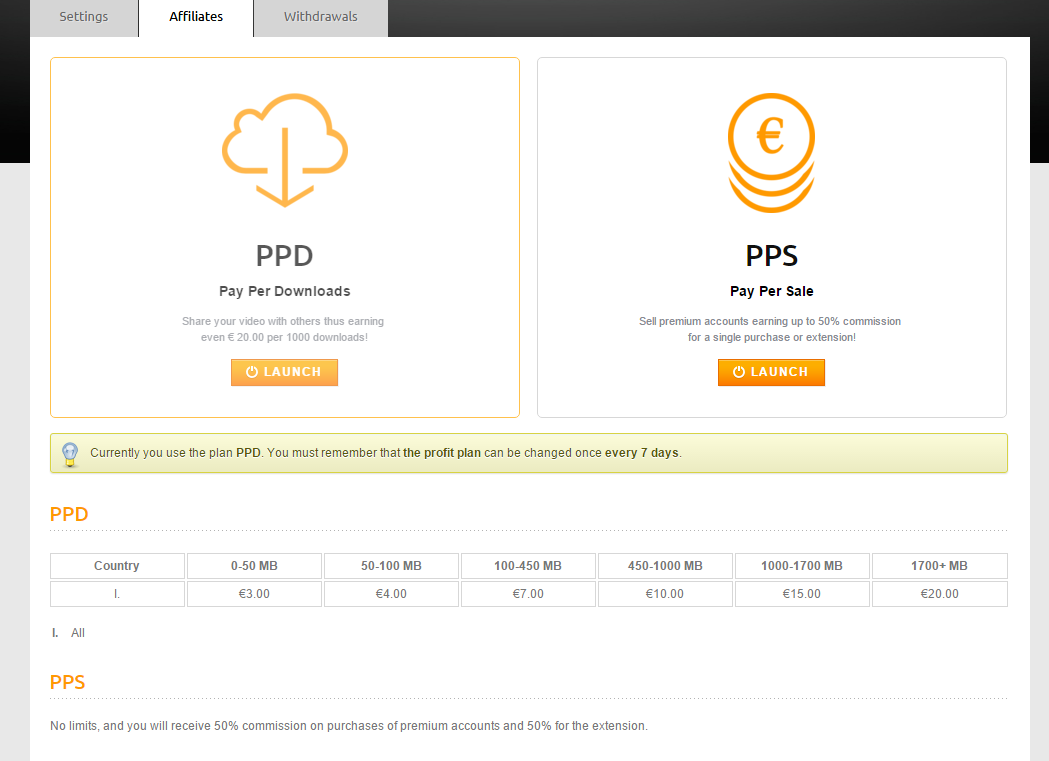Switch to the Withdrawals tab
This screenshot has width=1049, height=761.
pyautogui.click(x=320, y=18)
